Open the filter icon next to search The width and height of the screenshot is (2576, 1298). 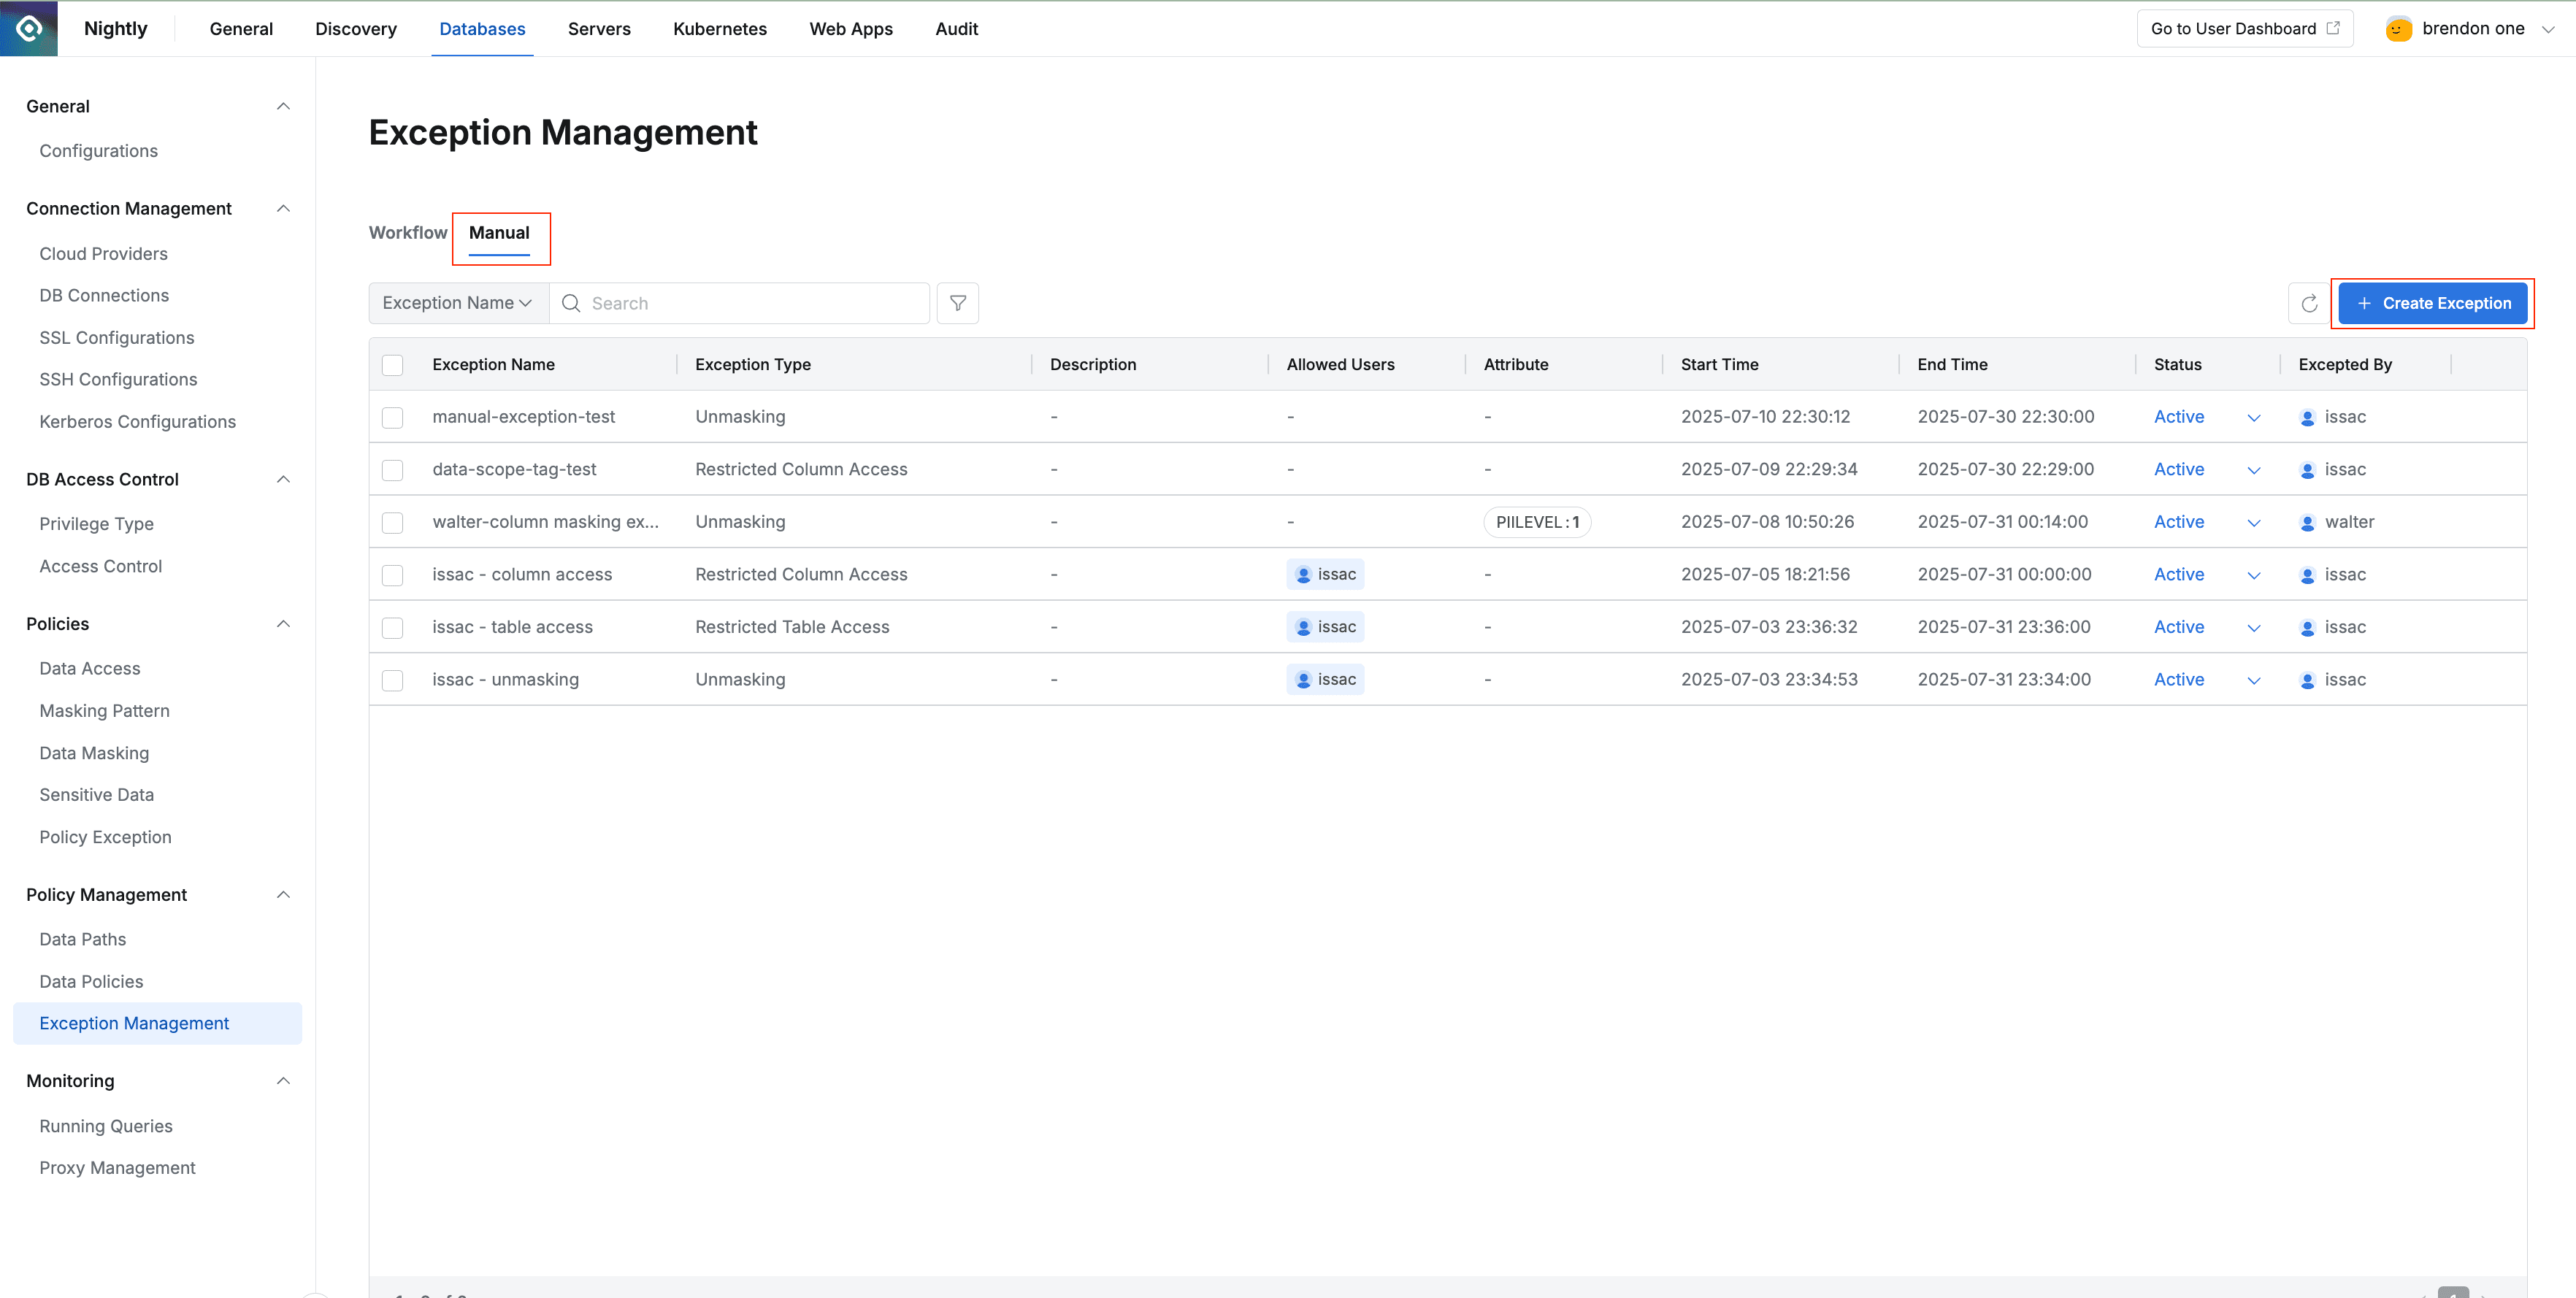click(x=957, y=303)
